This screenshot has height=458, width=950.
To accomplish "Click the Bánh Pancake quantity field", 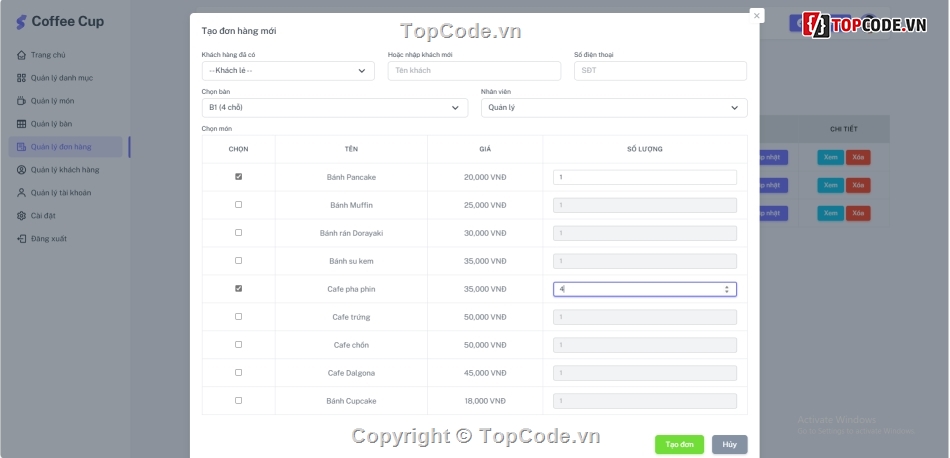I will [x=645, y=178].
